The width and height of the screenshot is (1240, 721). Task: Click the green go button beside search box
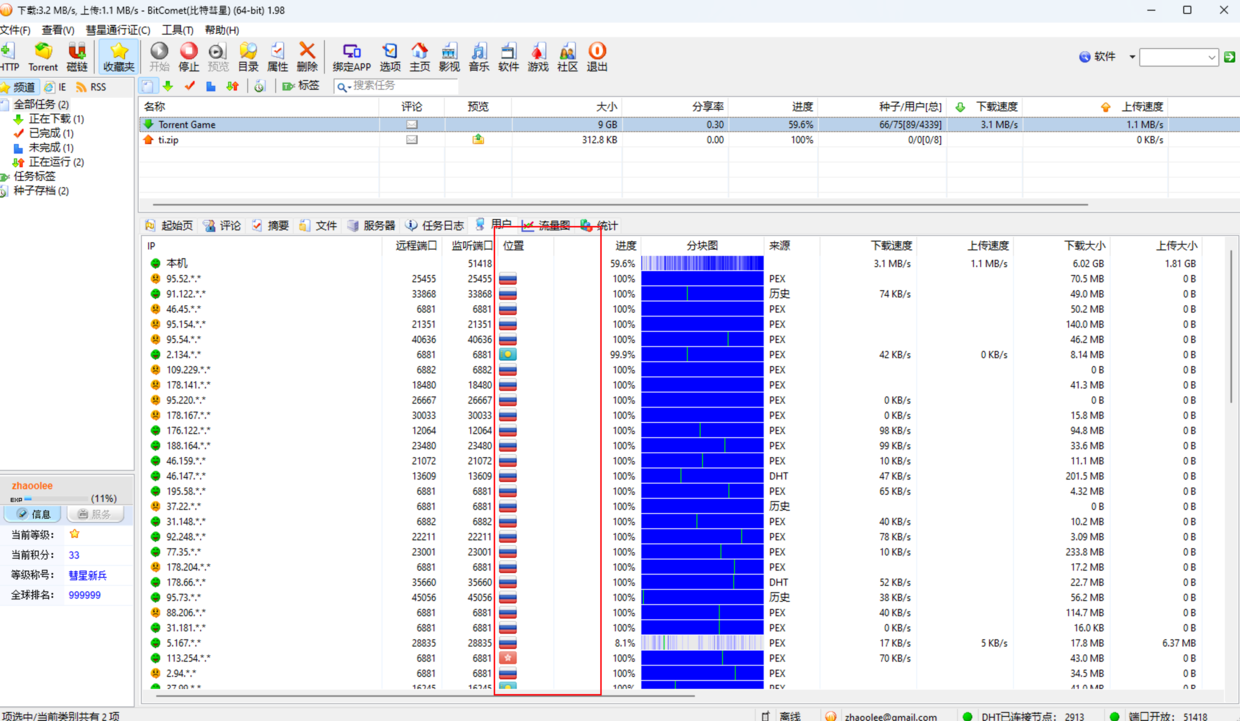coord(1230,57)
